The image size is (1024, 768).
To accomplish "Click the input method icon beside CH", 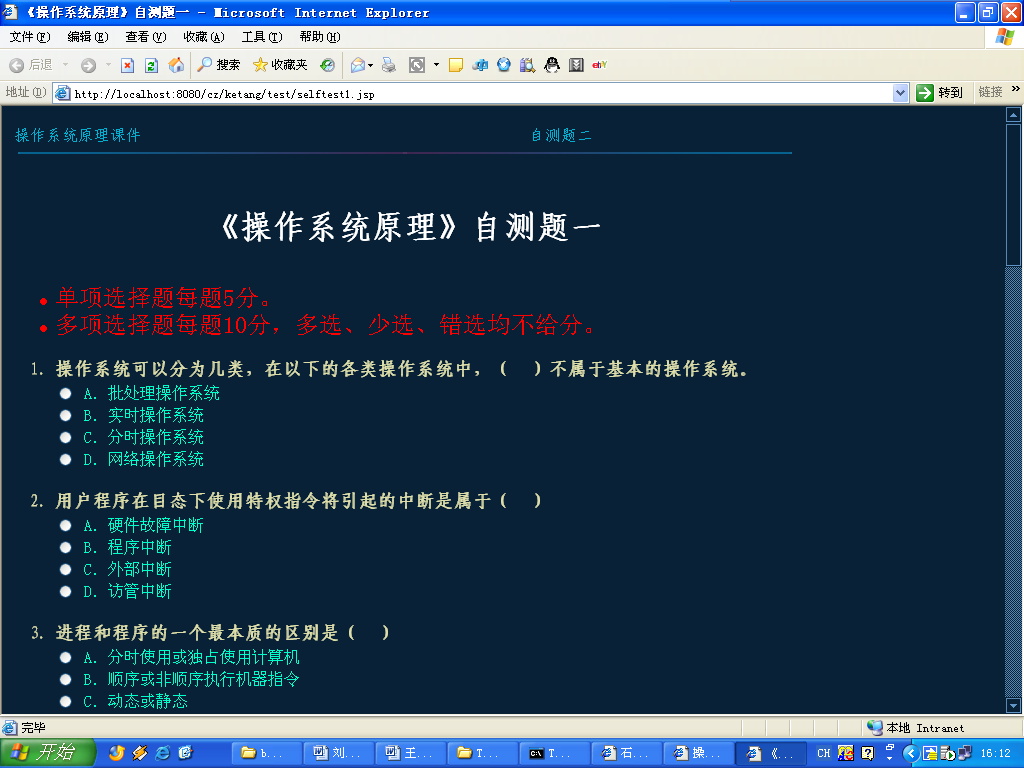I will click(845, 753).
